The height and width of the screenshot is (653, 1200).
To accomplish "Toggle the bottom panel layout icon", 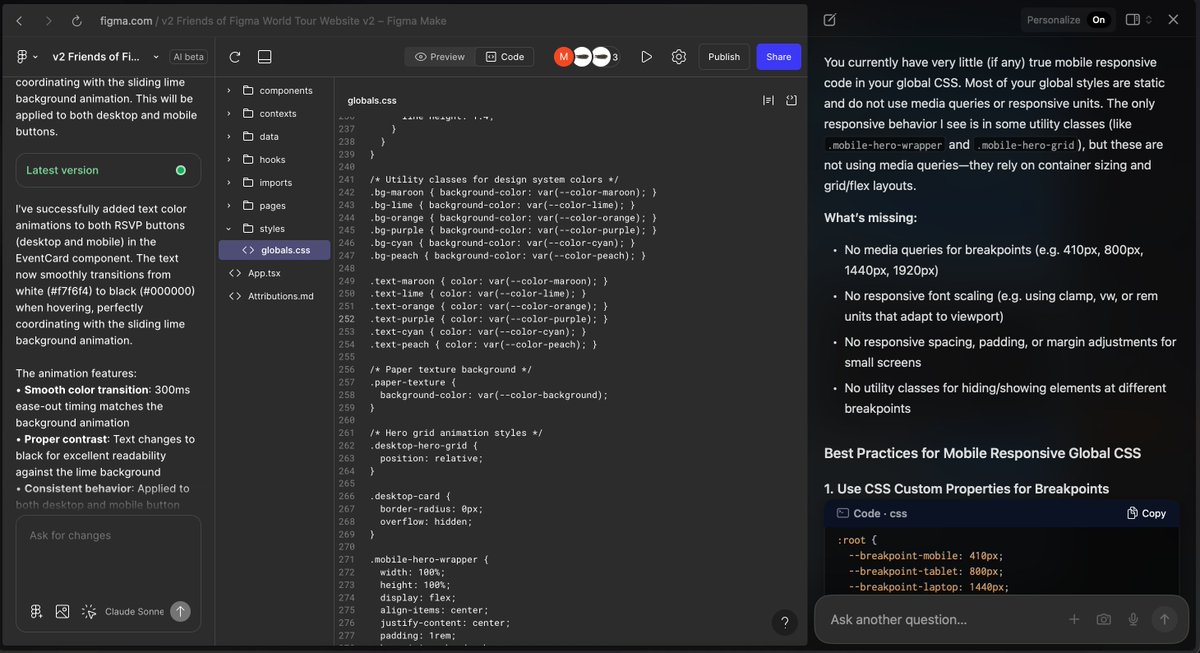I will click(x=265, y=57).
